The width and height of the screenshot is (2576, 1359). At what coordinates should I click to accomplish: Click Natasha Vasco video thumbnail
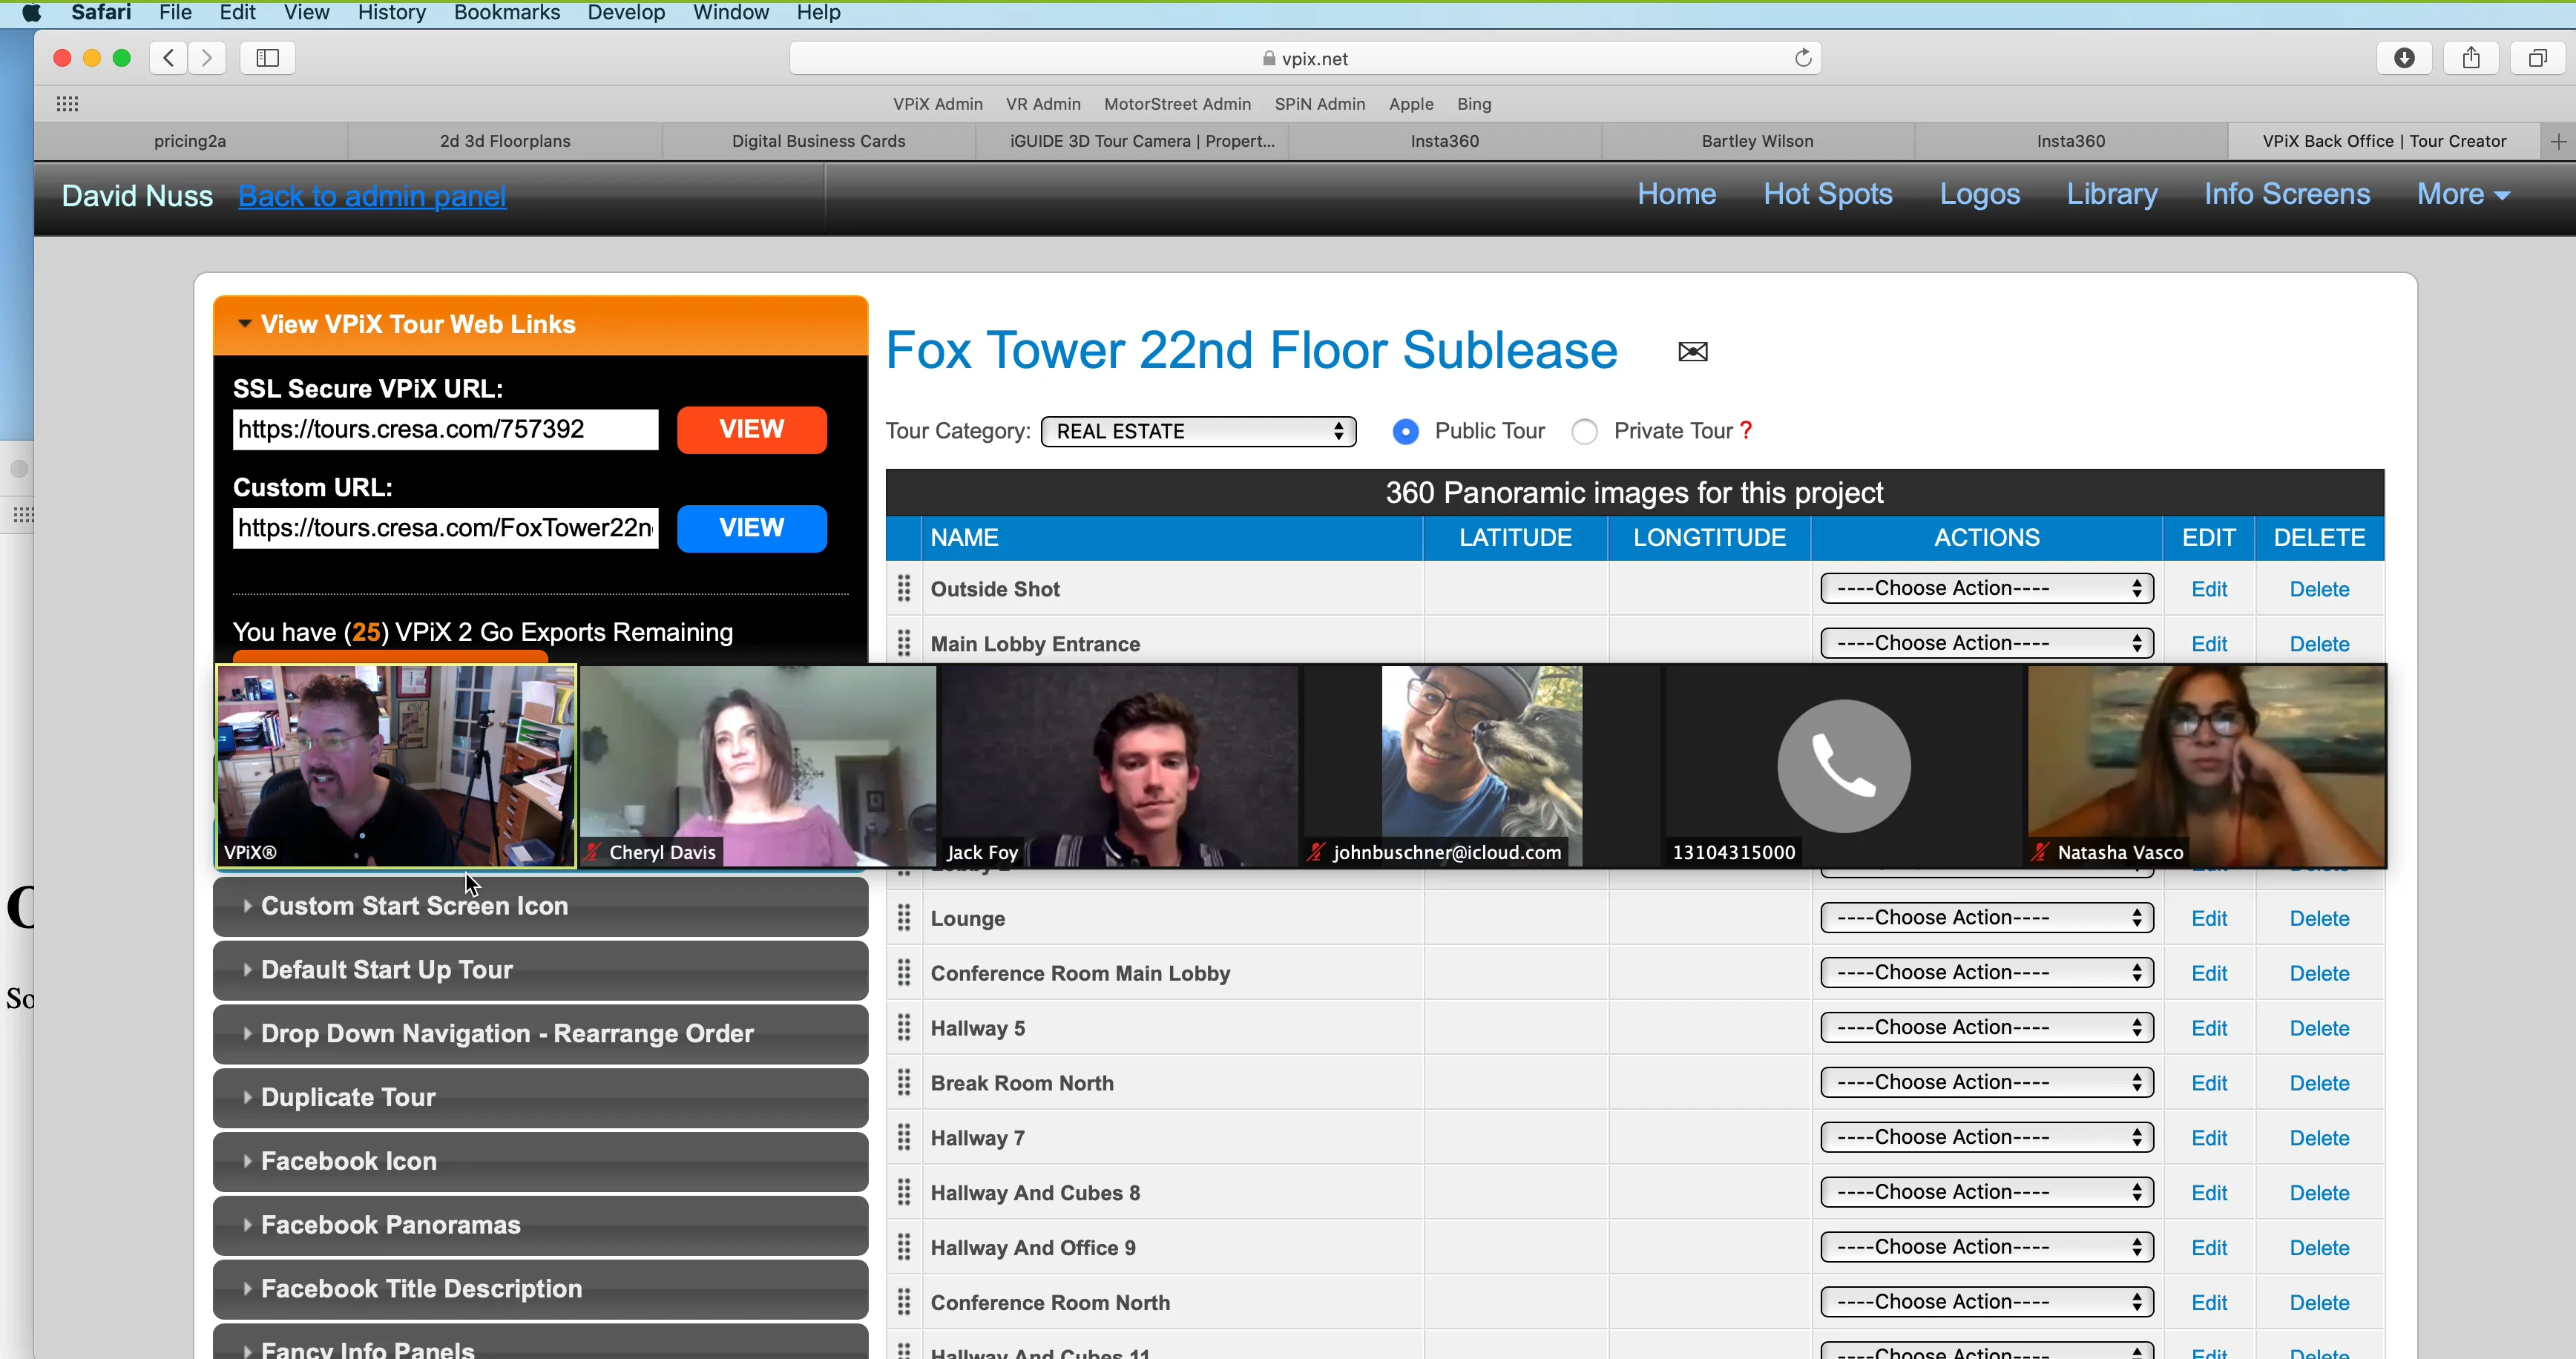pyautogui.click(x=2206, y=766)
